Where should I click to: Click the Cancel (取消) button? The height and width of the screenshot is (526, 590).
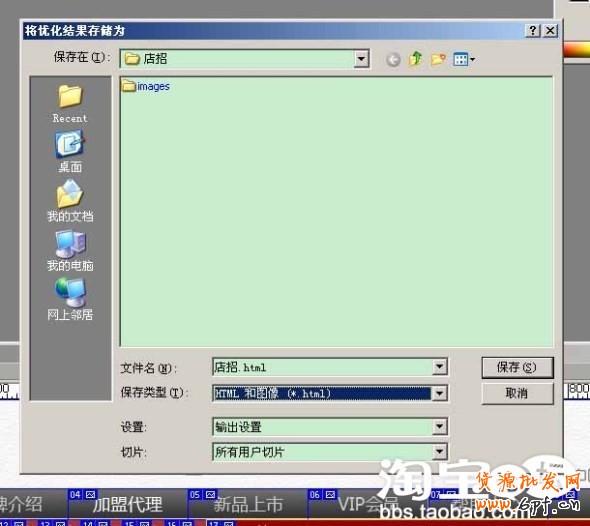(x=517, y=394)
